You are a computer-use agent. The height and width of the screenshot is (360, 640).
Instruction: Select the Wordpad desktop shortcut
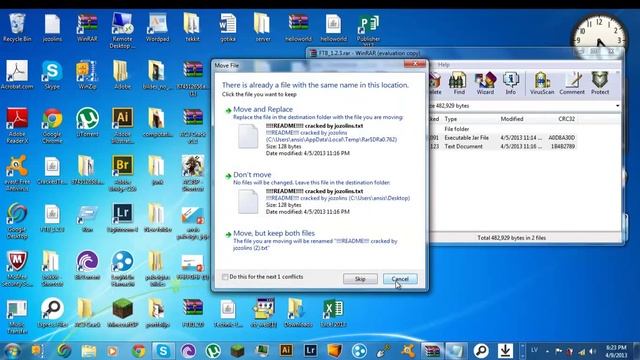[x=157, y=27]
